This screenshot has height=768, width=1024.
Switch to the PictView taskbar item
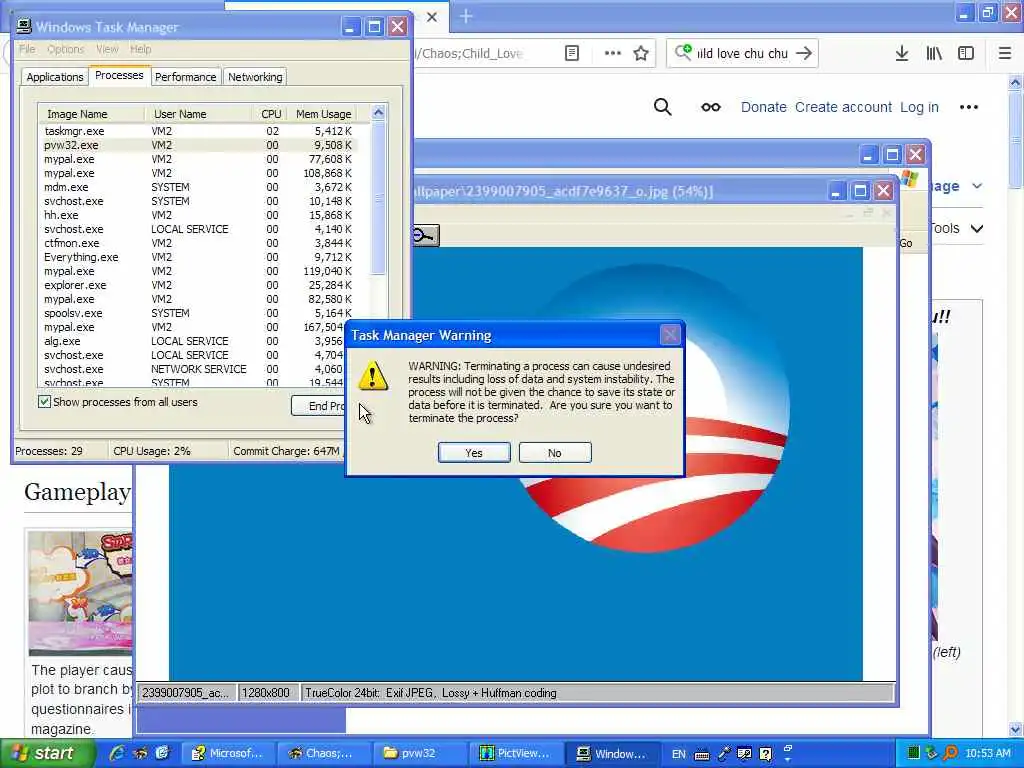pyautogui.click(x=515, y=754)
